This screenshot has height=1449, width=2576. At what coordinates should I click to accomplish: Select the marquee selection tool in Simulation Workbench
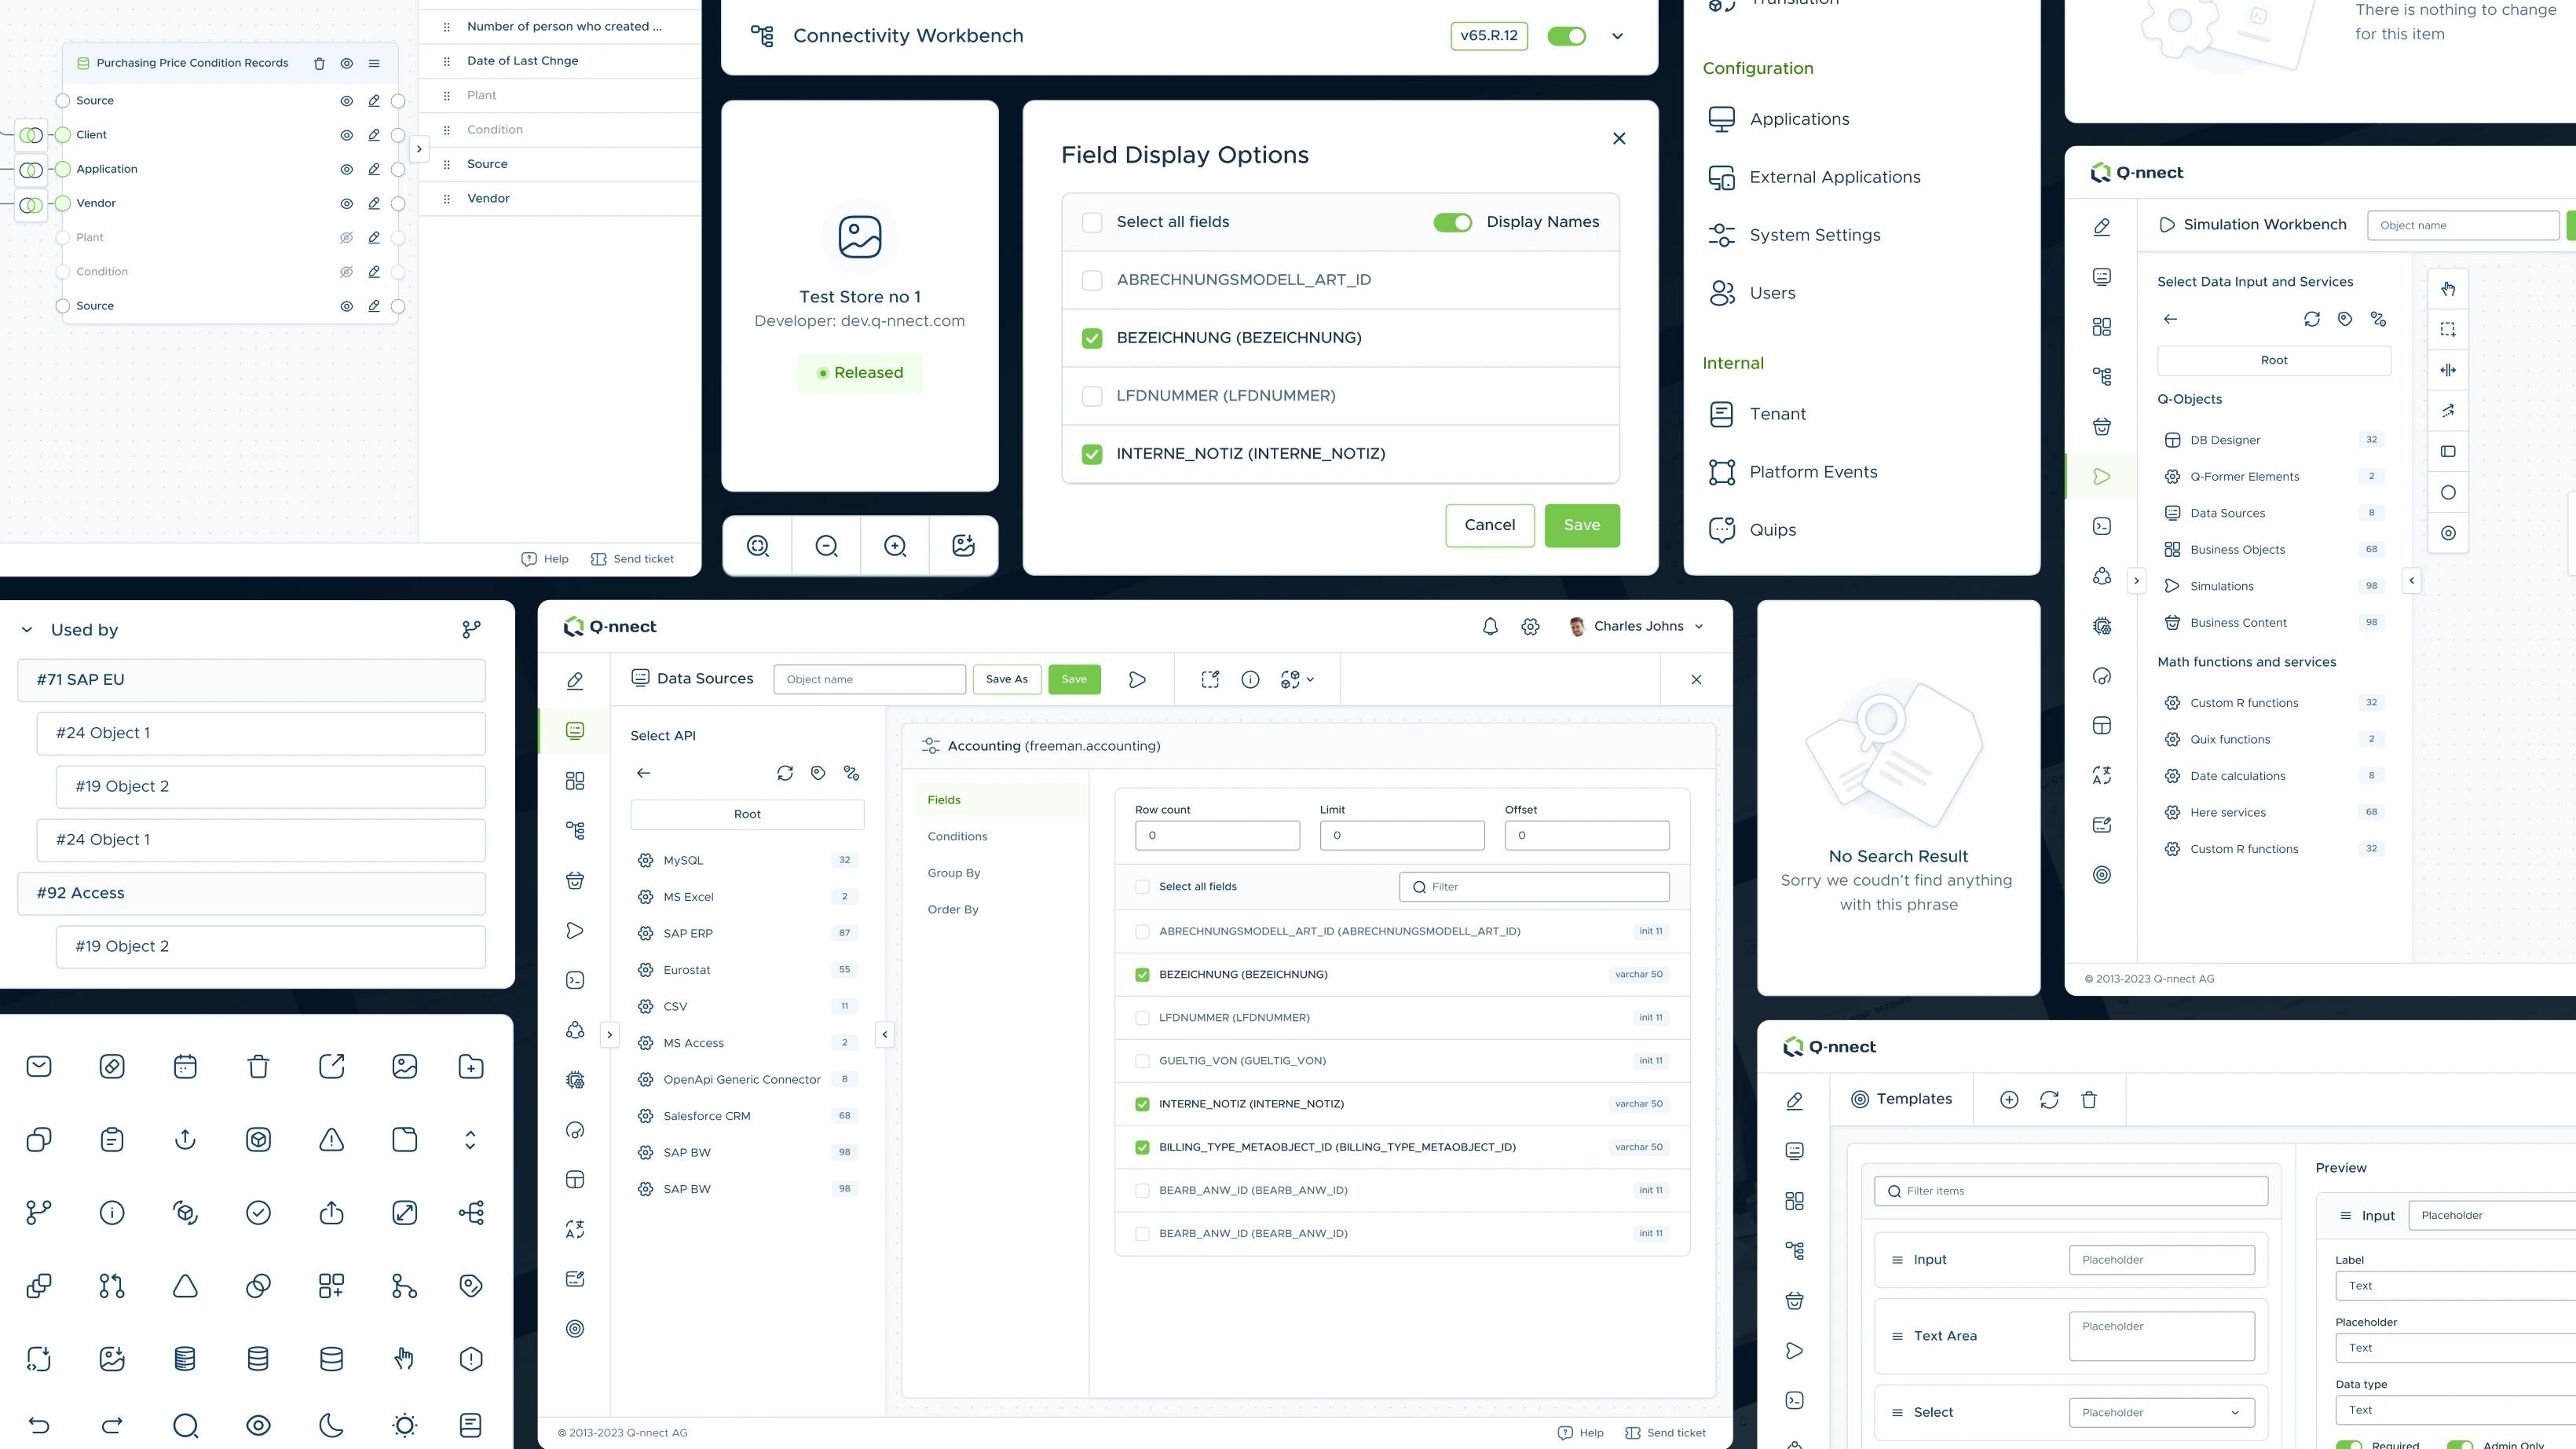2448,329
